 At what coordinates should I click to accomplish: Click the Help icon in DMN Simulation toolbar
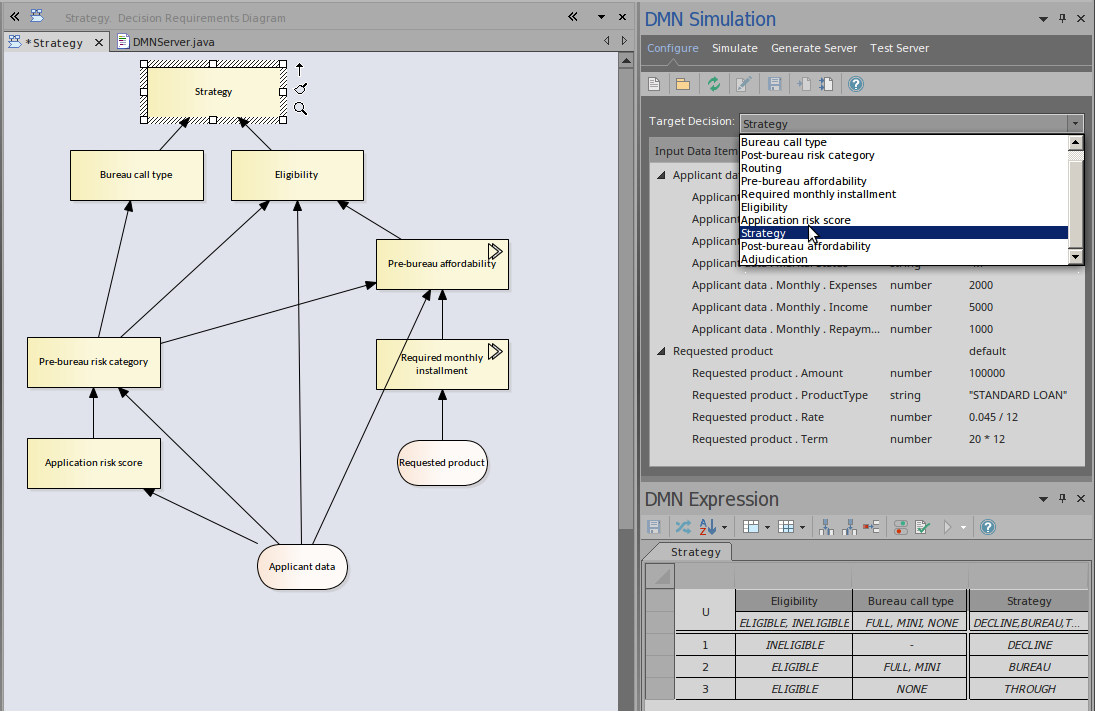point(856,84)
